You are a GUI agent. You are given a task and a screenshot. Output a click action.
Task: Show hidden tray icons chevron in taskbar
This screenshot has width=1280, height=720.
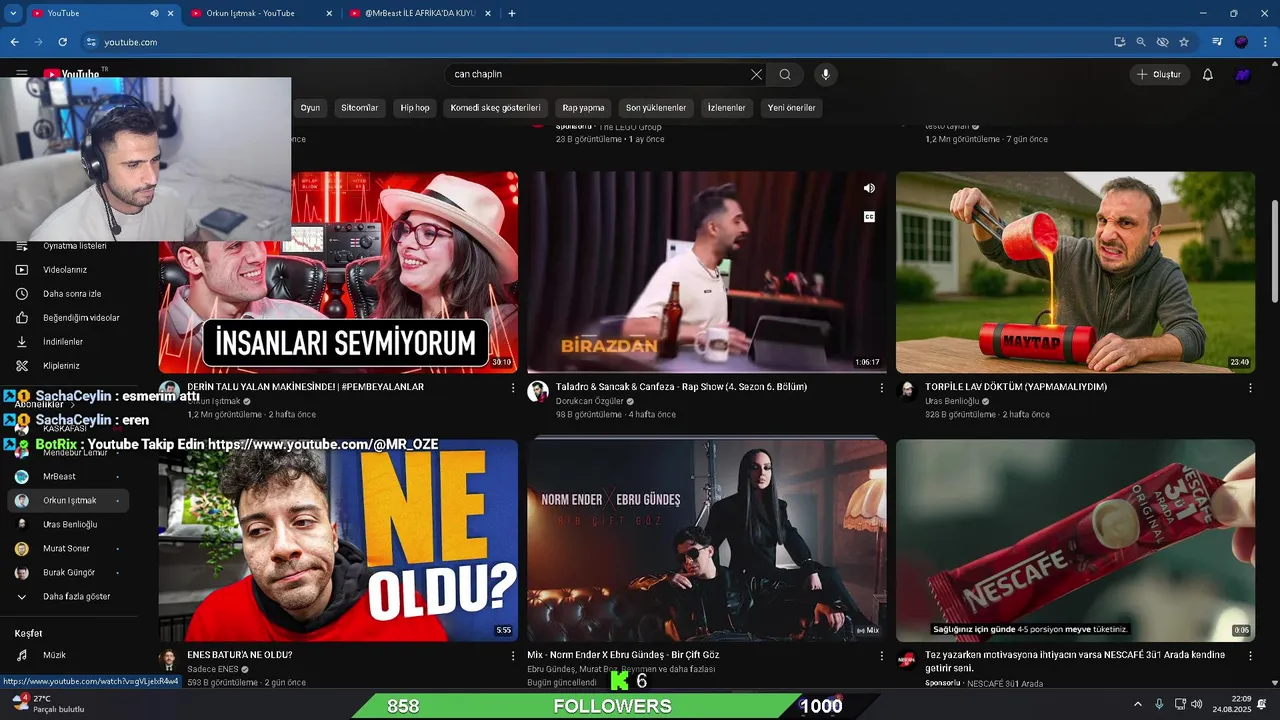1137,704
